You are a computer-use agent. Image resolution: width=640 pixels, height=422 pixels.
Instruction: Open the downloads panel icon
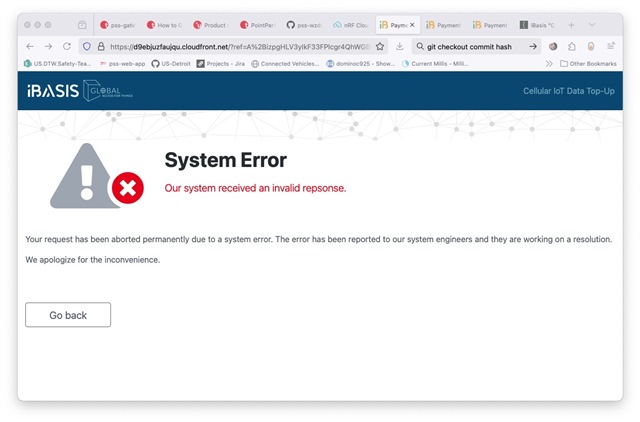pos(400,47)
